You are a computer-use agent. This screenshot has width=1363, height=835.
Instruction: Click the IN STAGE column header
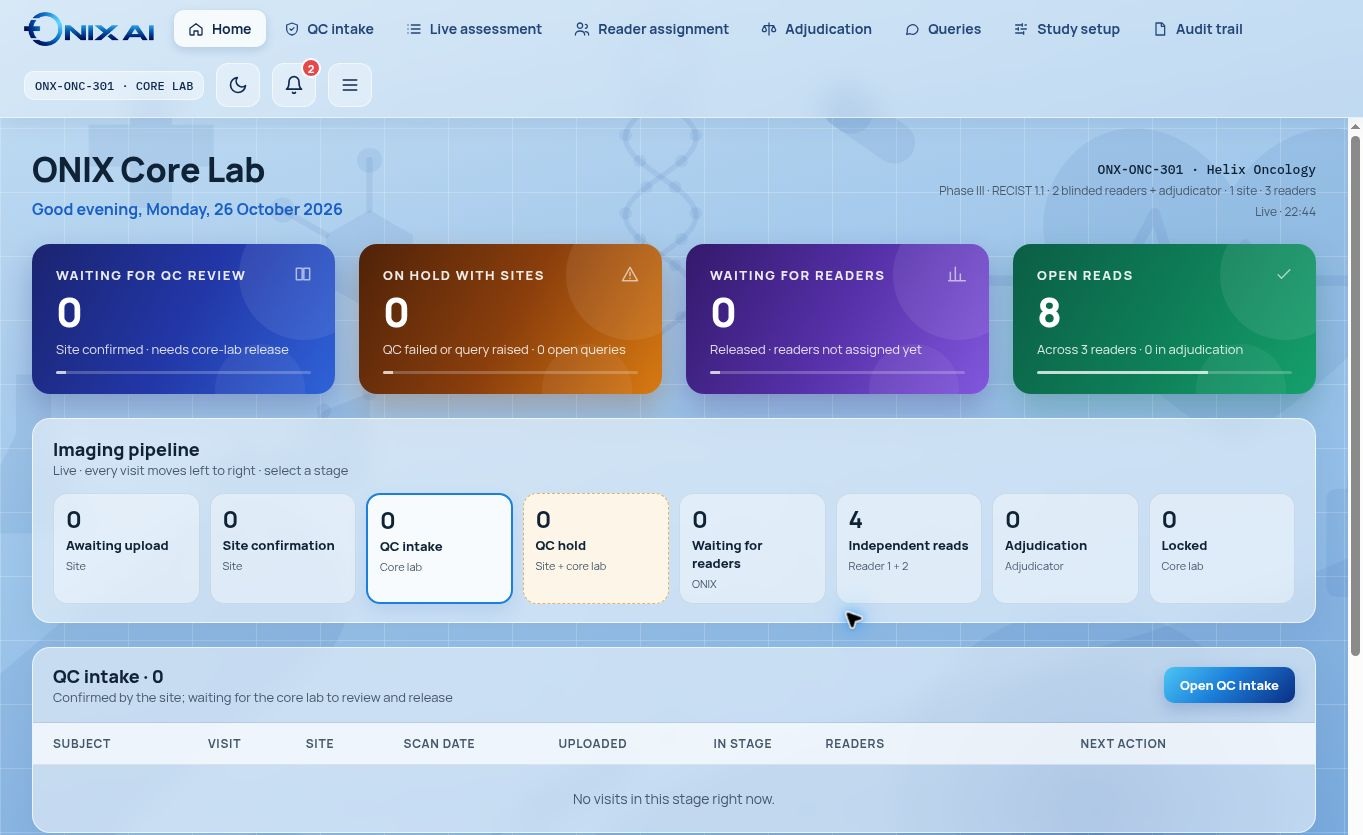tap(742, 744)
